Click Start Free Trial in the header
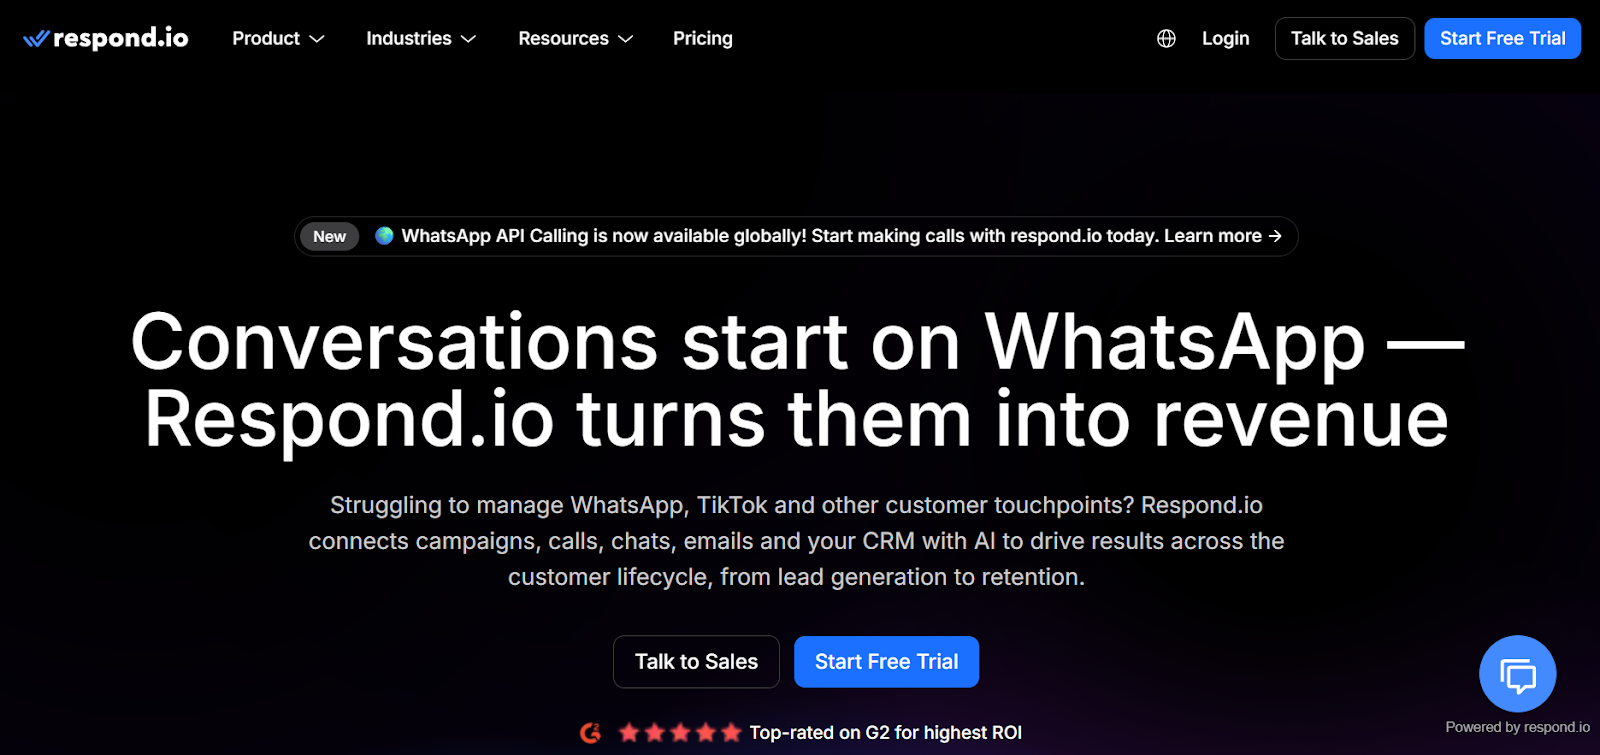The image size is (1600, 755). [1503, 38]
